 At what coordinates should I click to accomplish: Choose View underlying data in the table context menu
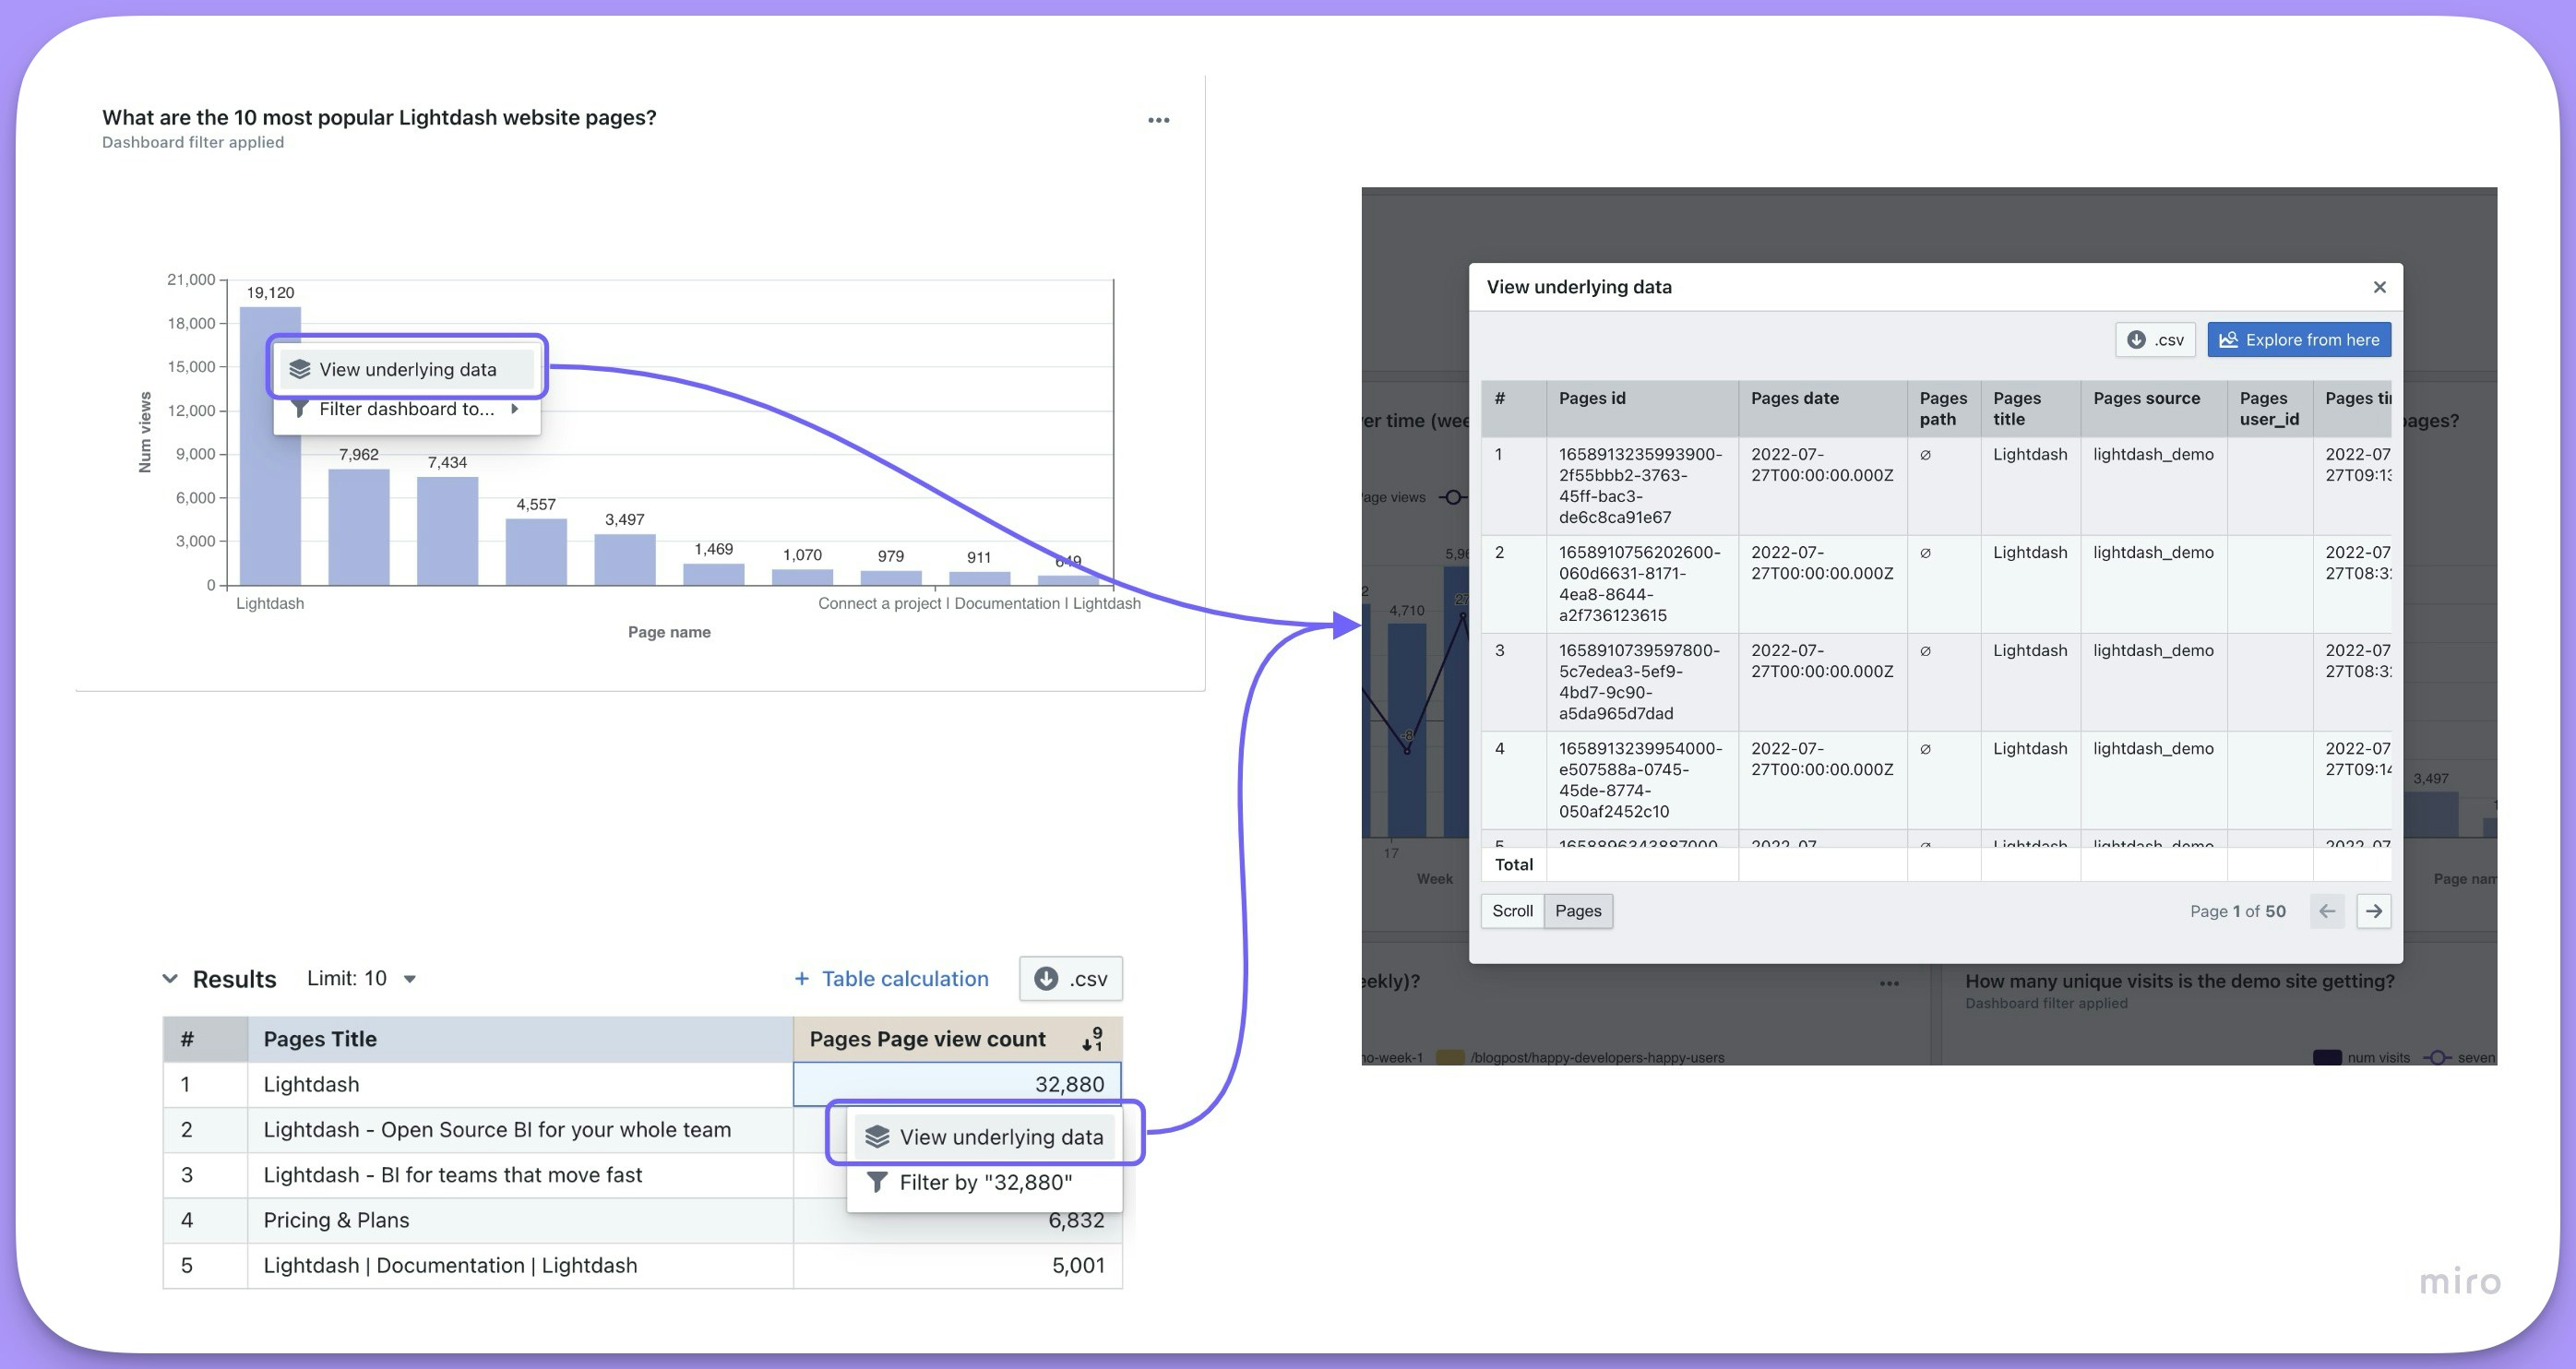(1000, 1137)
